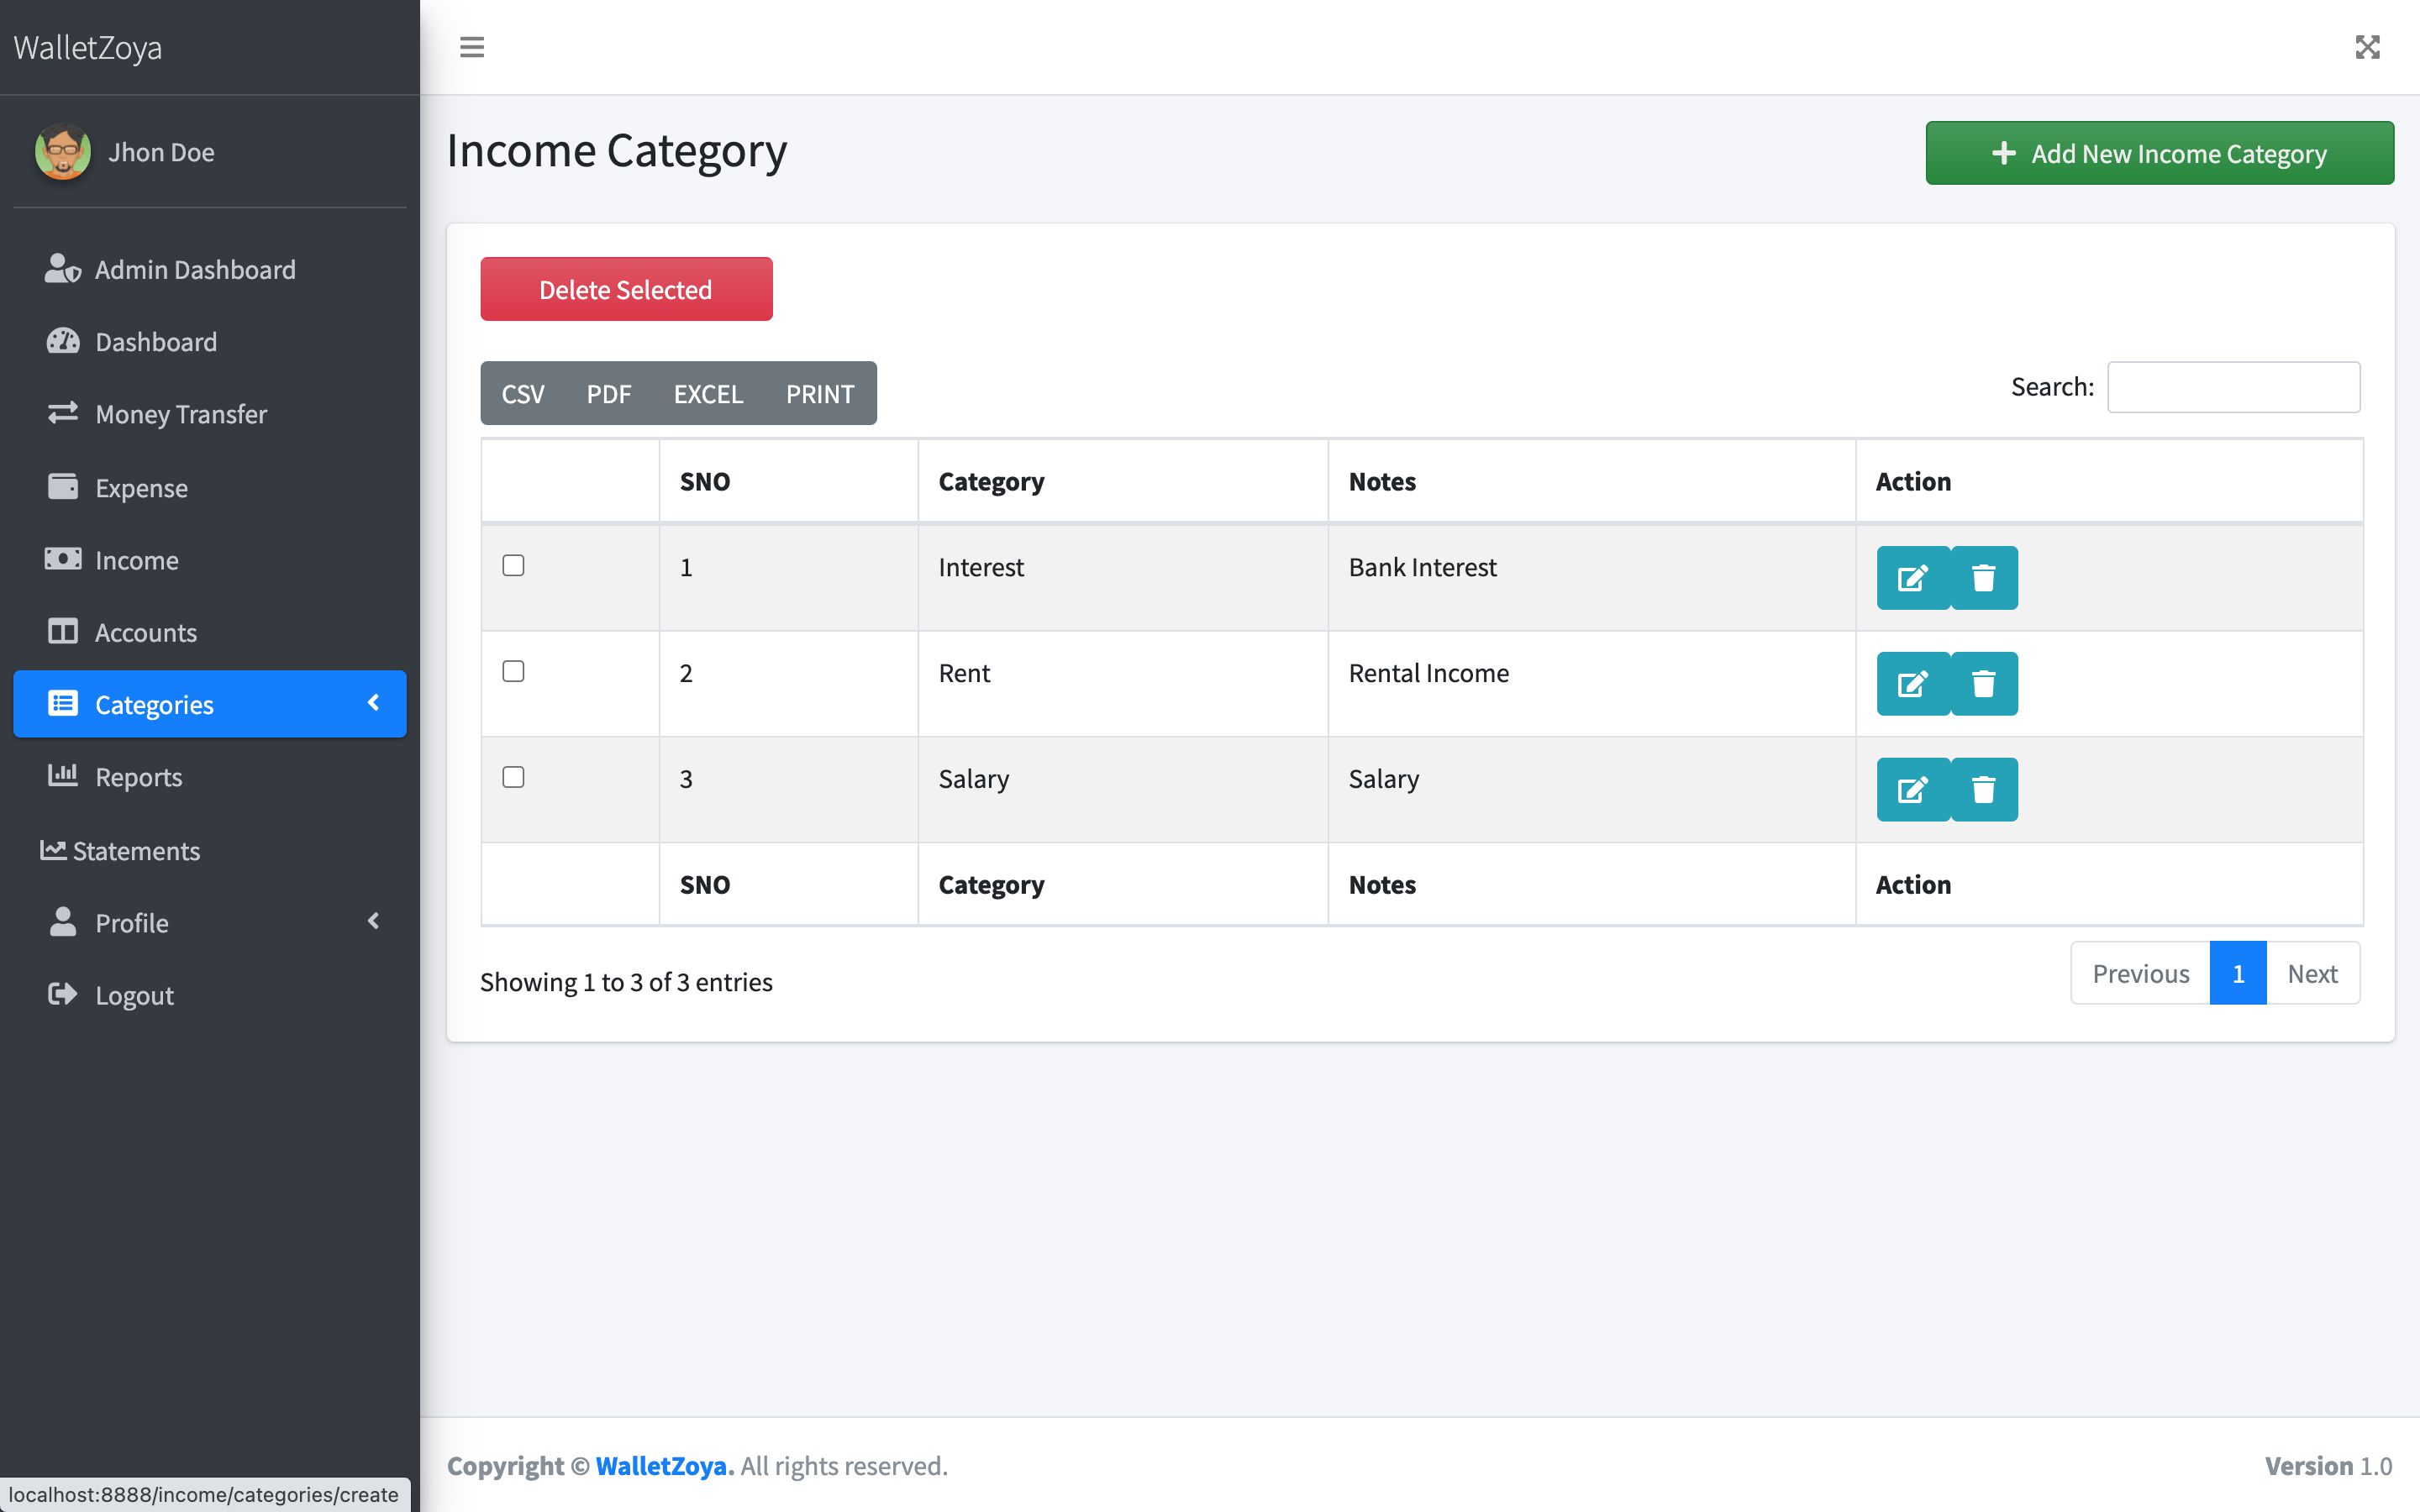Click Jhon Doe avatar image
The width and height of the screenshot is (2420, 1512).
[x=63, y=152]
